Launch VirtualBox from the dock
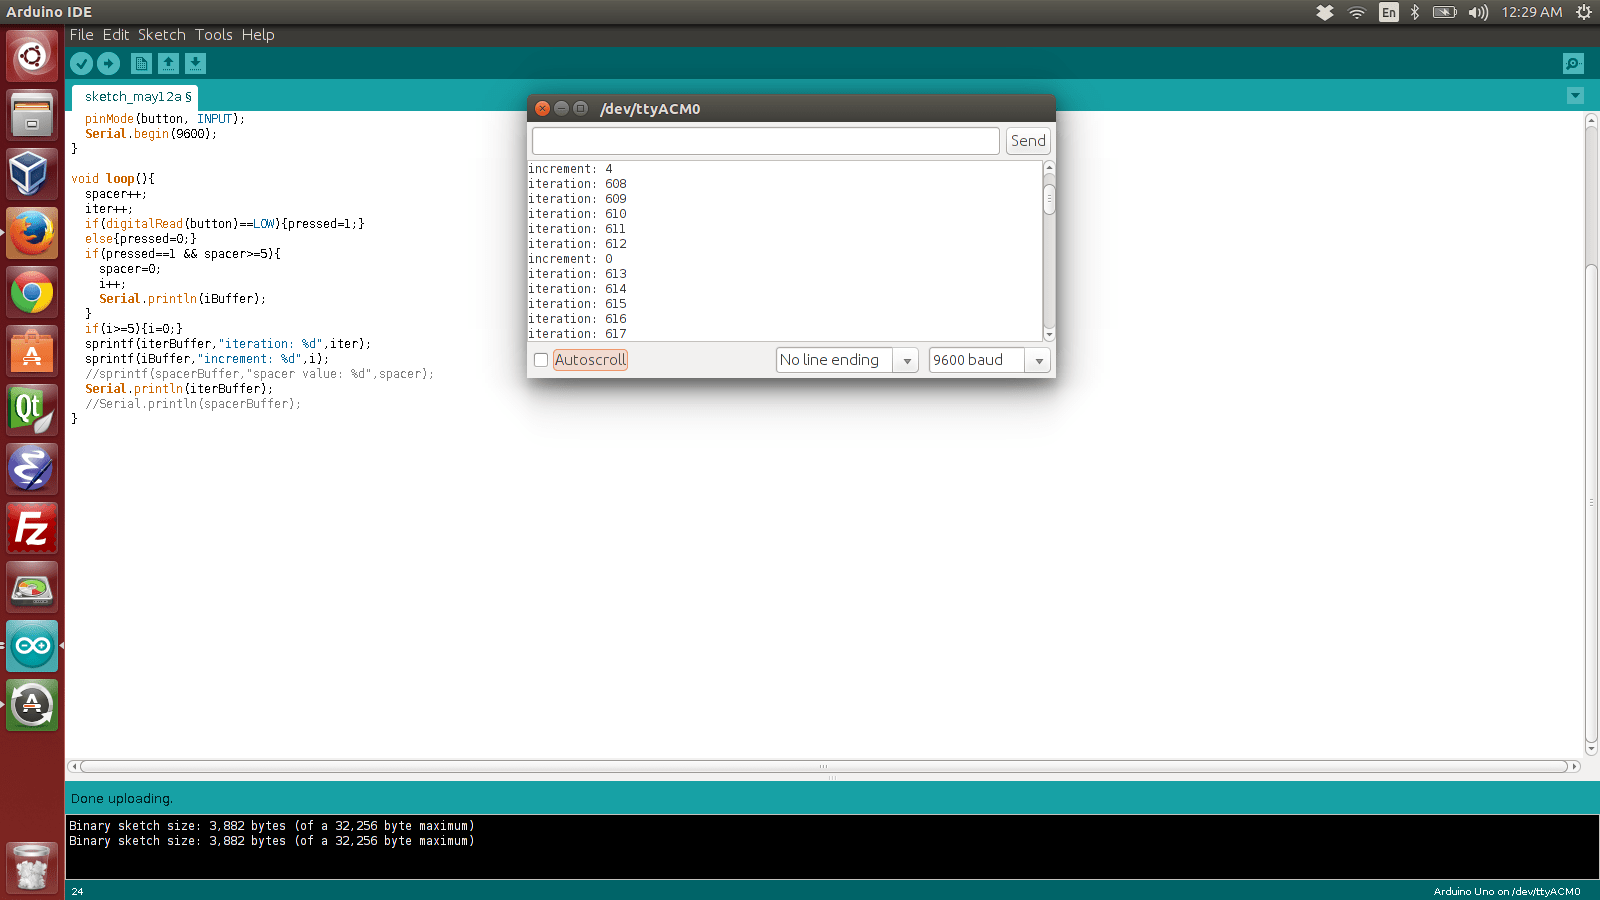Viewport: 1600px width, 900px height. click(x=32, y=174)
